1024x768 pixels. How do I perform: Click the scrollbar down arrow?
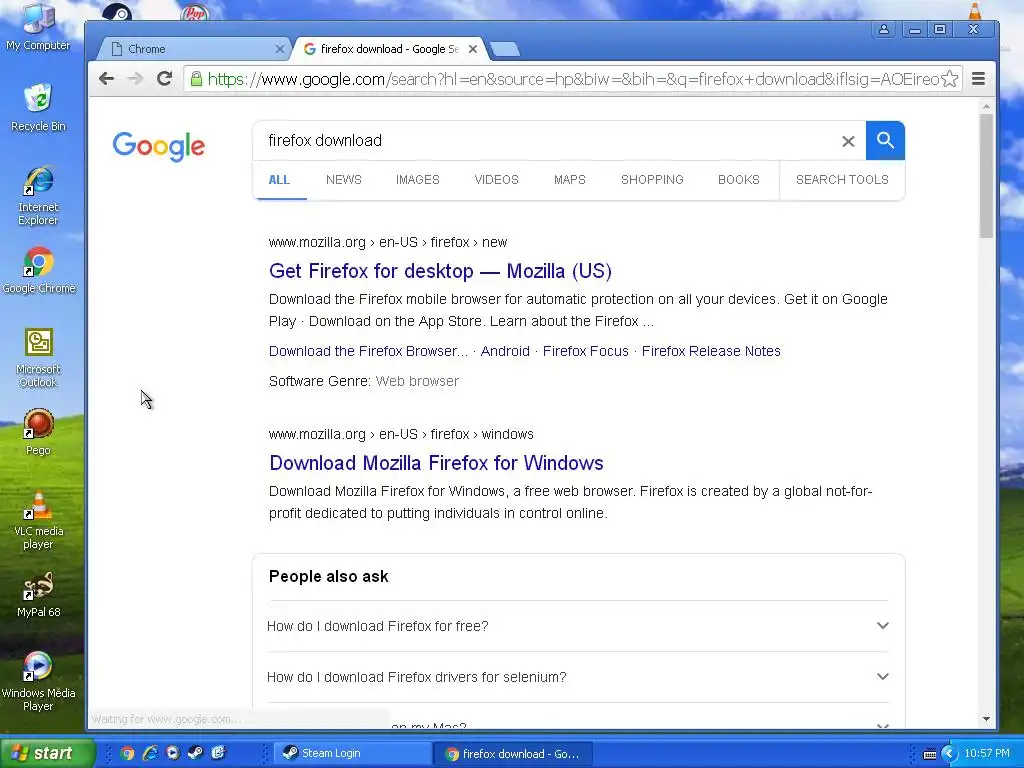click(x=986, y=719)
